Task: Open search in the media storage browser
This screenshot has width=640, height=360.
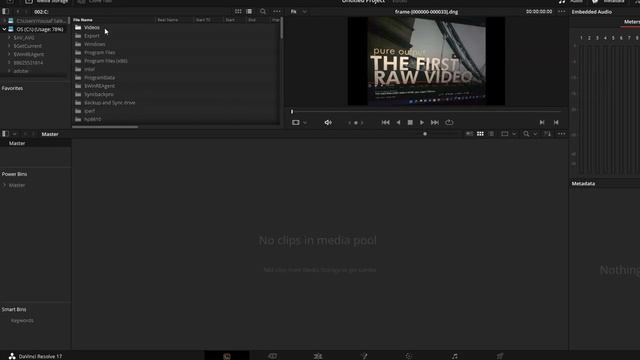Action: tap(263, 11)
